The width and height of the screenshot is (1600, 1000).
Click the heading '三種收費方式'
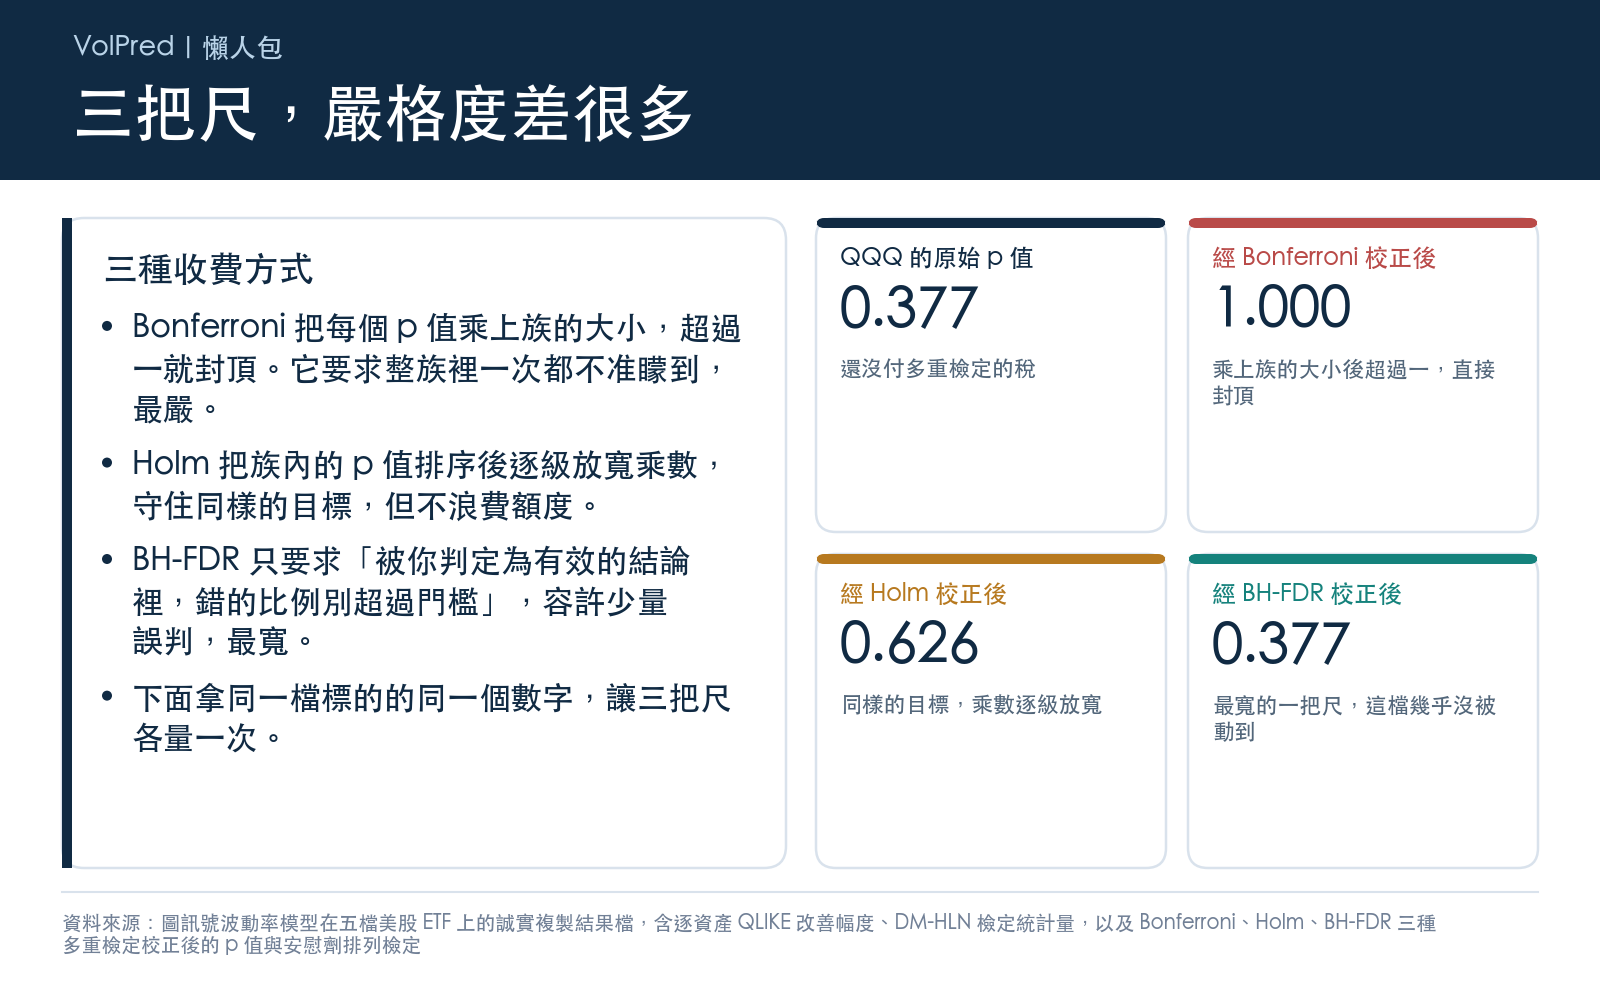click(209, 269)
